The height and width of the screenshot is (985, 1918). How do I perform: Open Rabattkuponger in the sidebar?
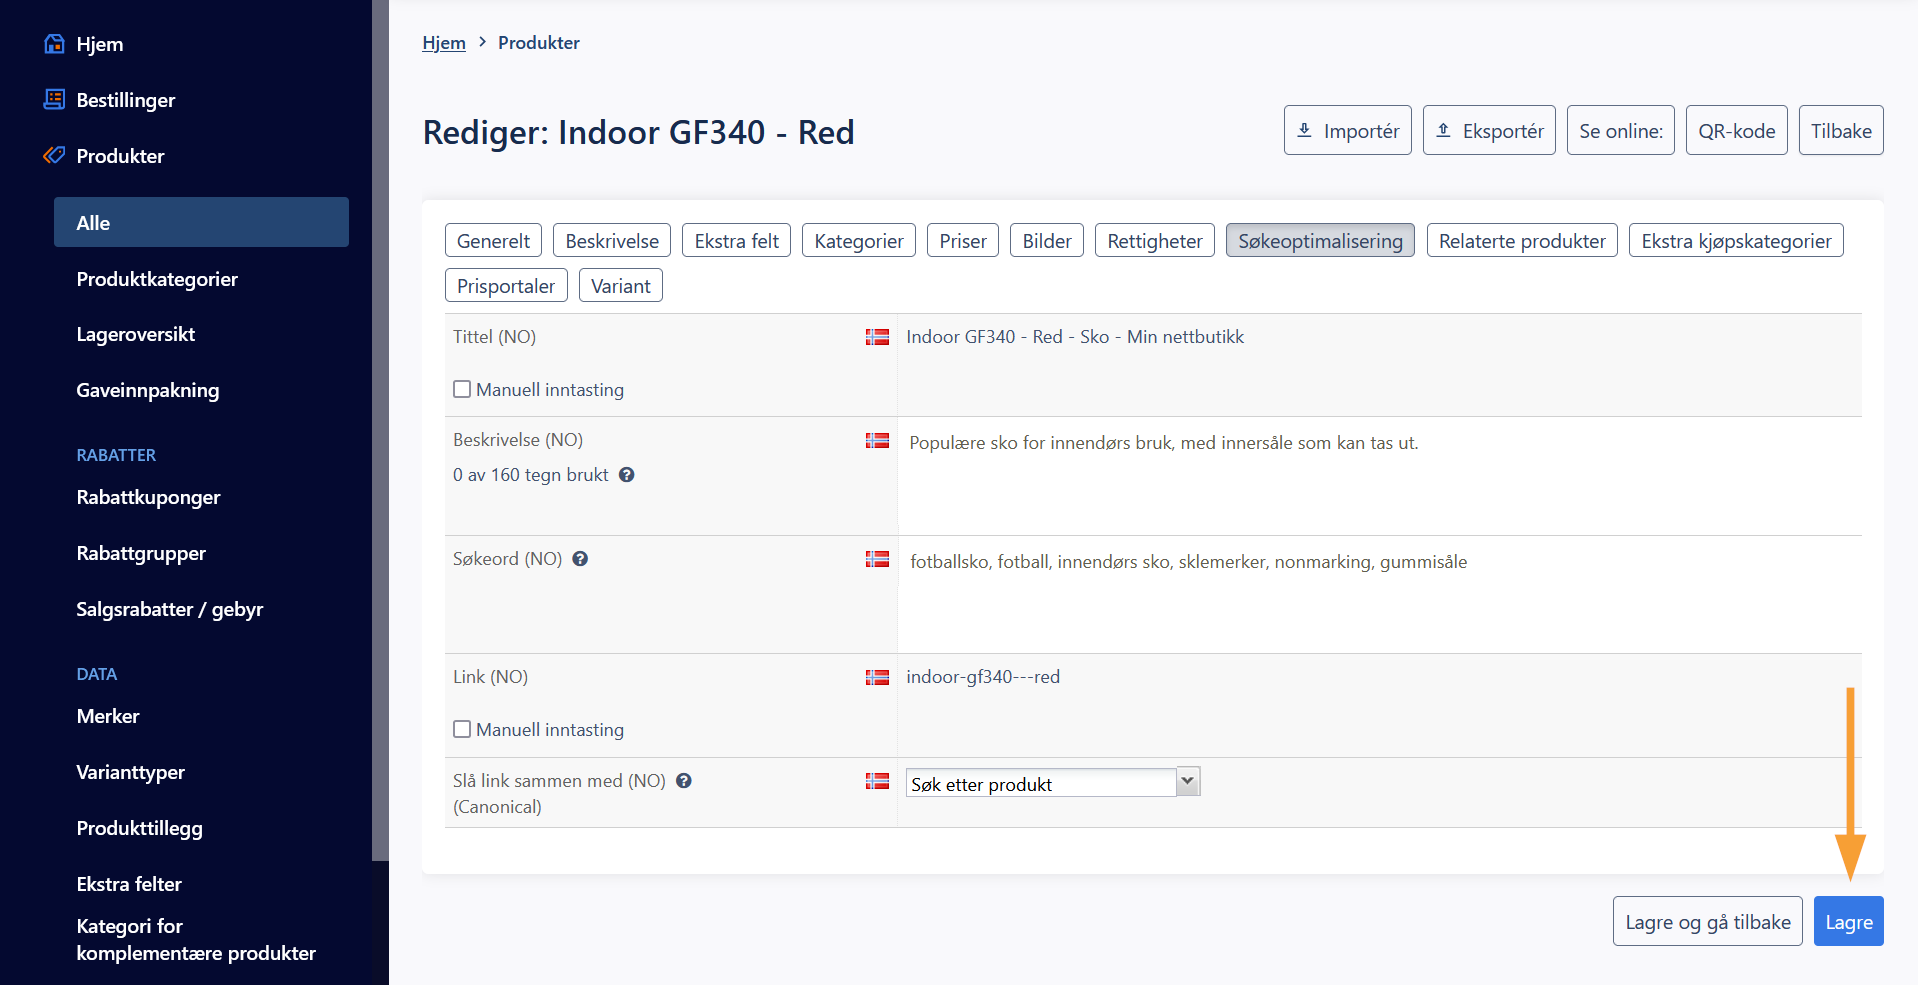148,497
